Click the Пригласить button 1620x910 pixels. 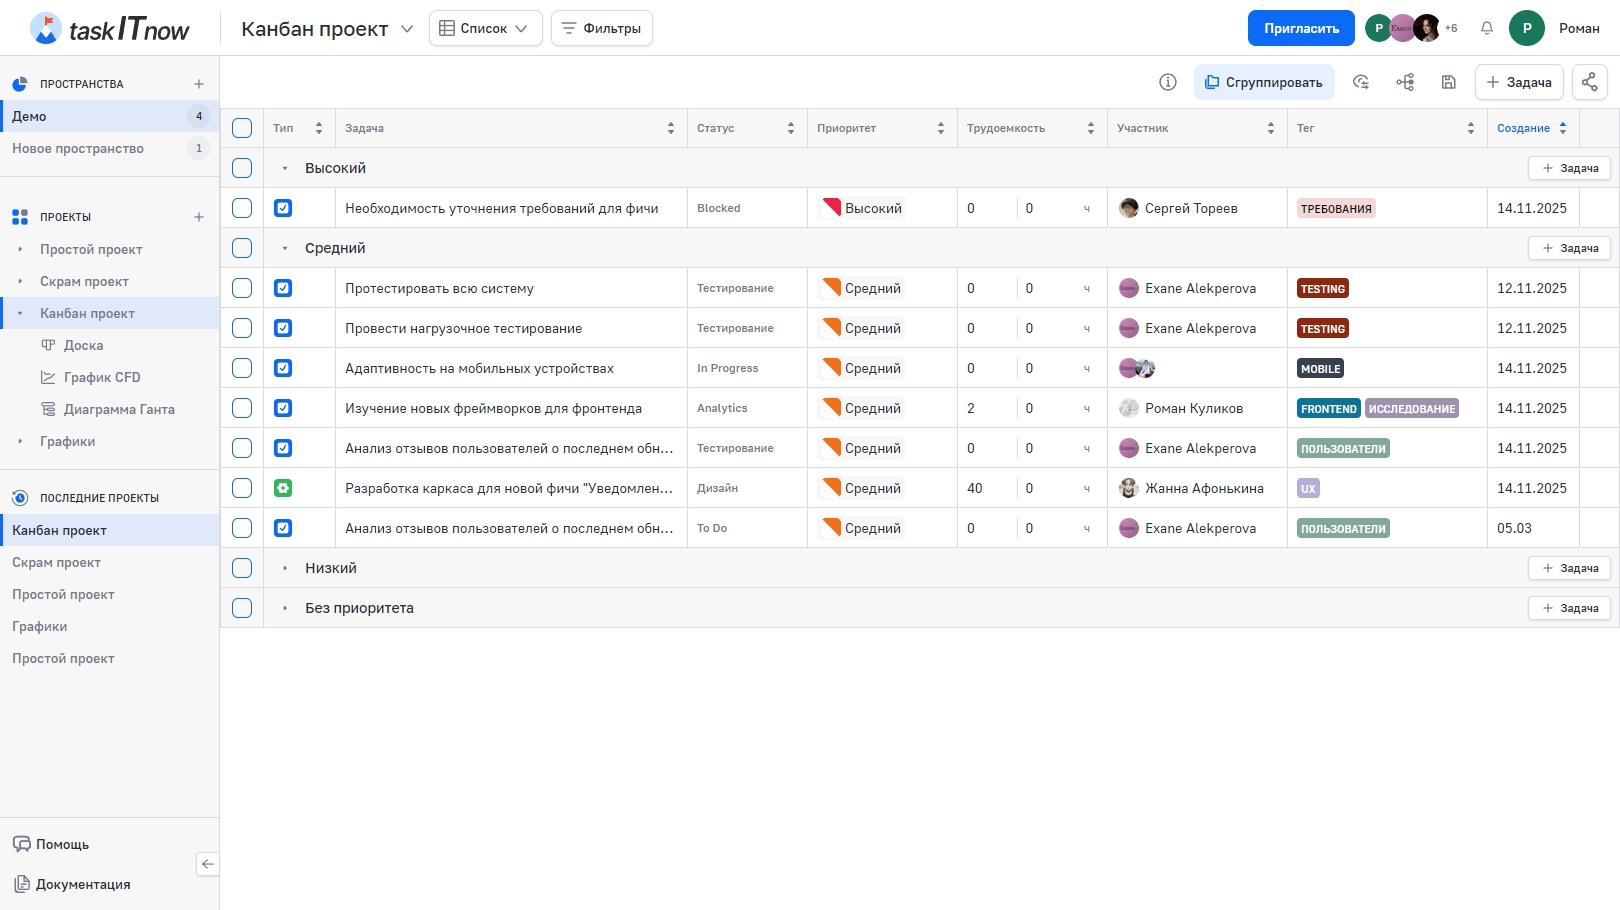point(1300,28)
